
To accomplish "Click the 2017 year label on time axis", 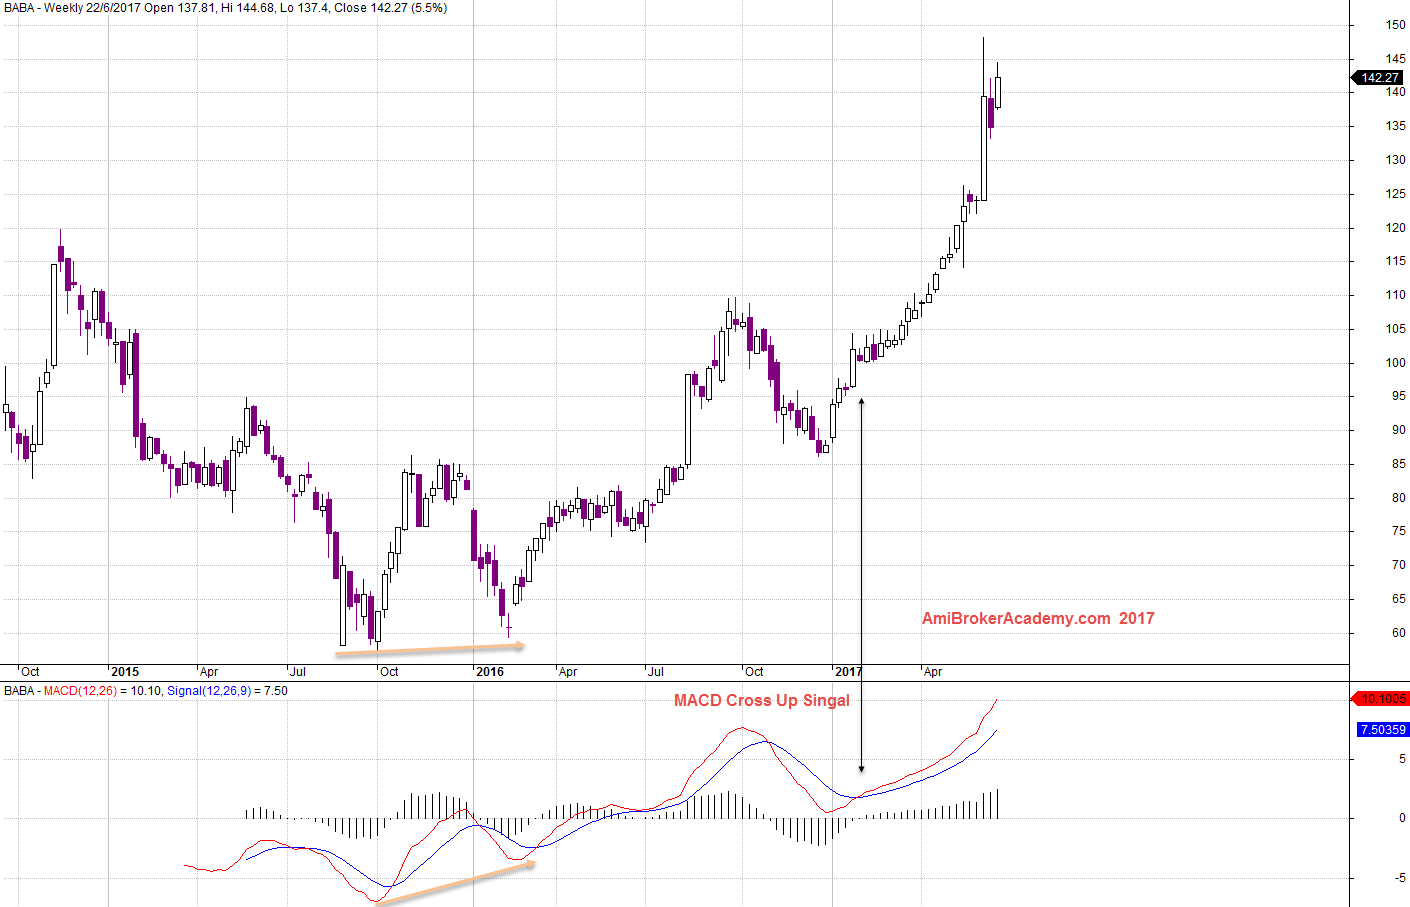I will point(848,672).
